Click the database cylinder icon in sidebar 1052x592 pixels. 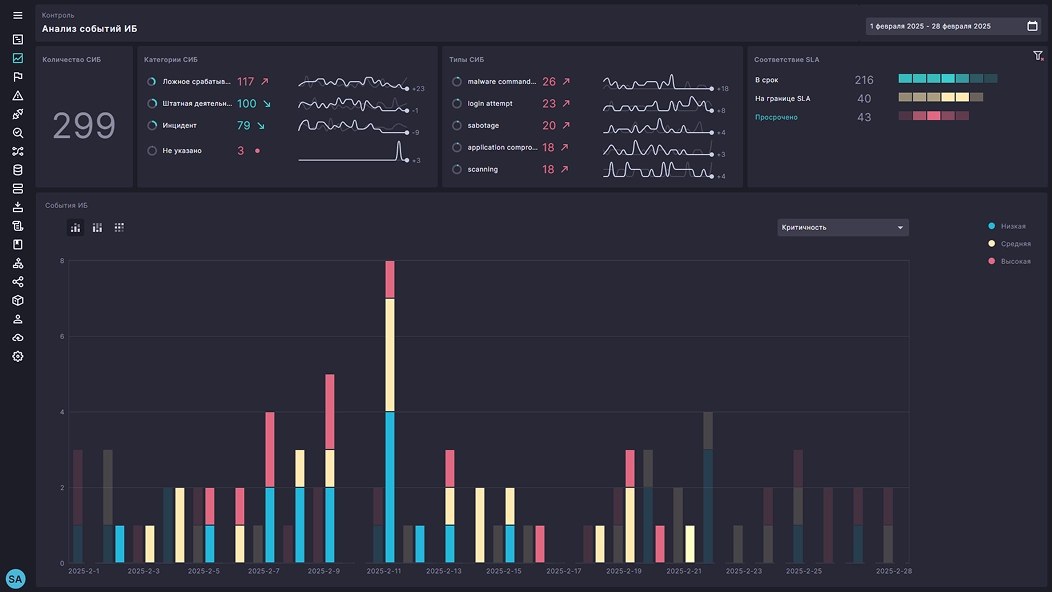click(x=17, y=170)
